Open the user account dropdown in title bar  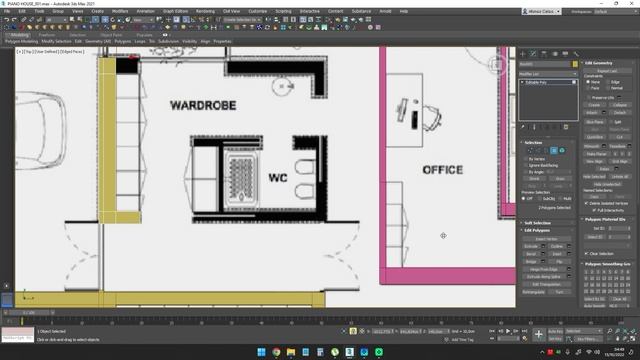pyautogui.click(x=542, y=11)
